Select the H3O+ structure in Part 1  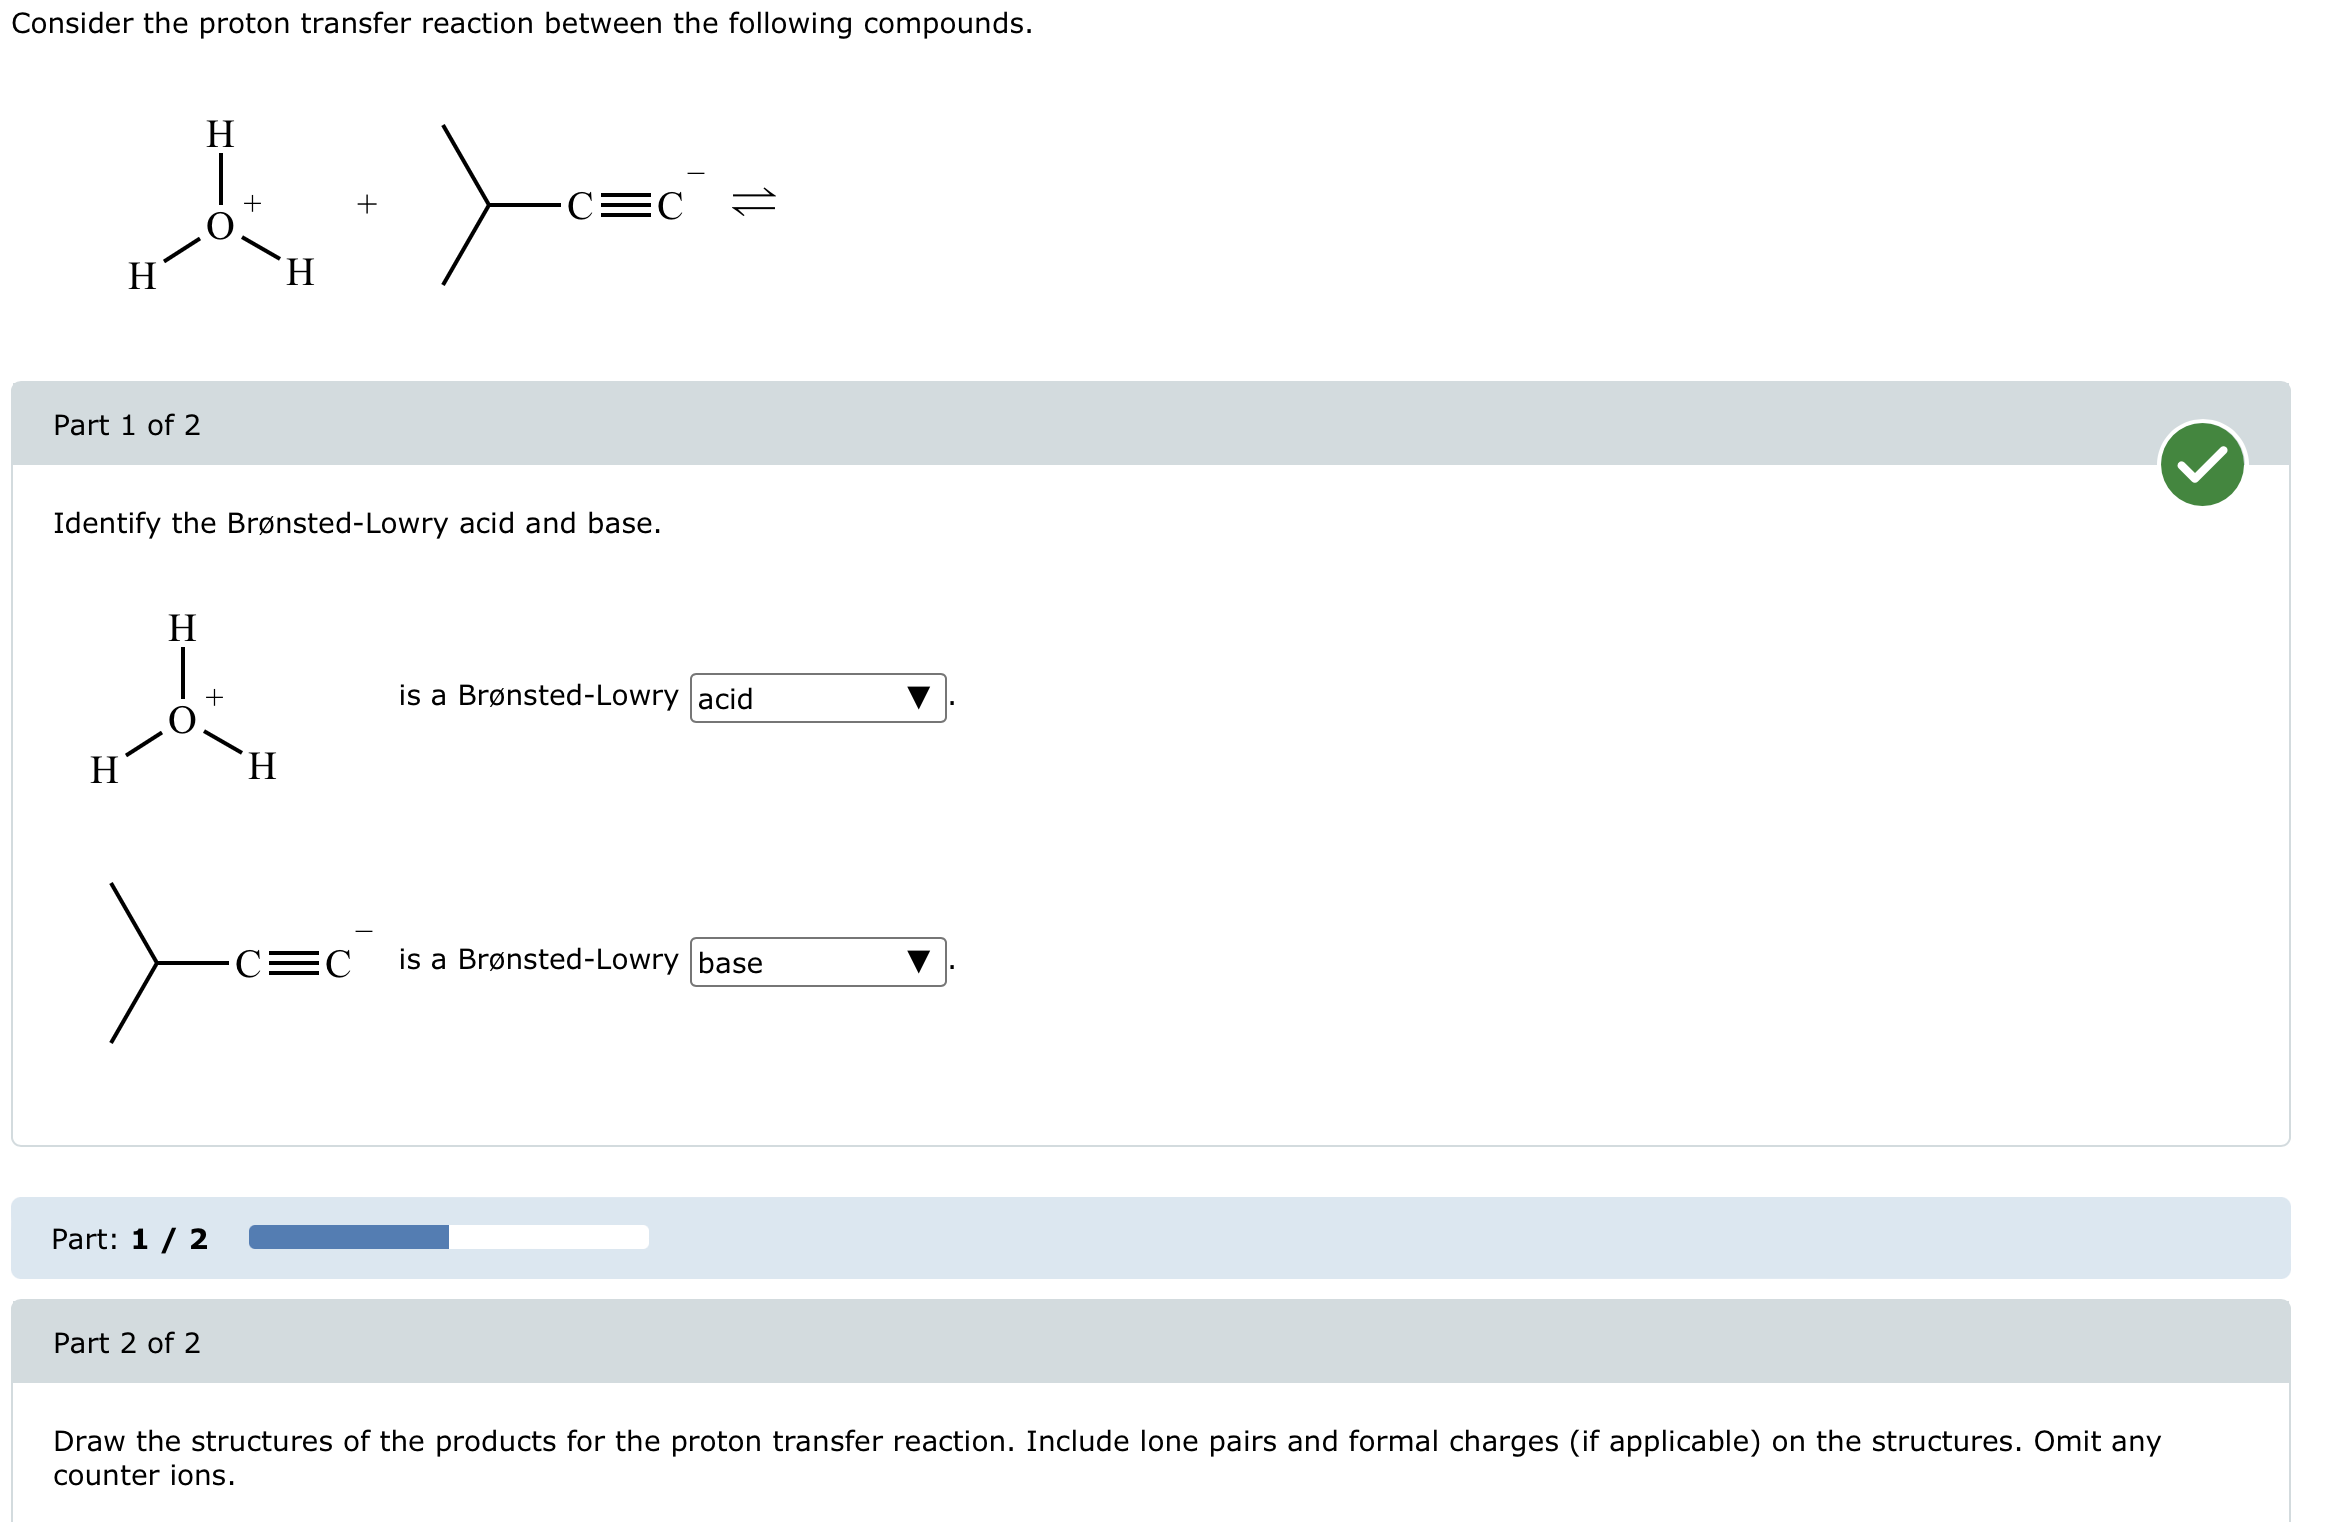(183, 700)
